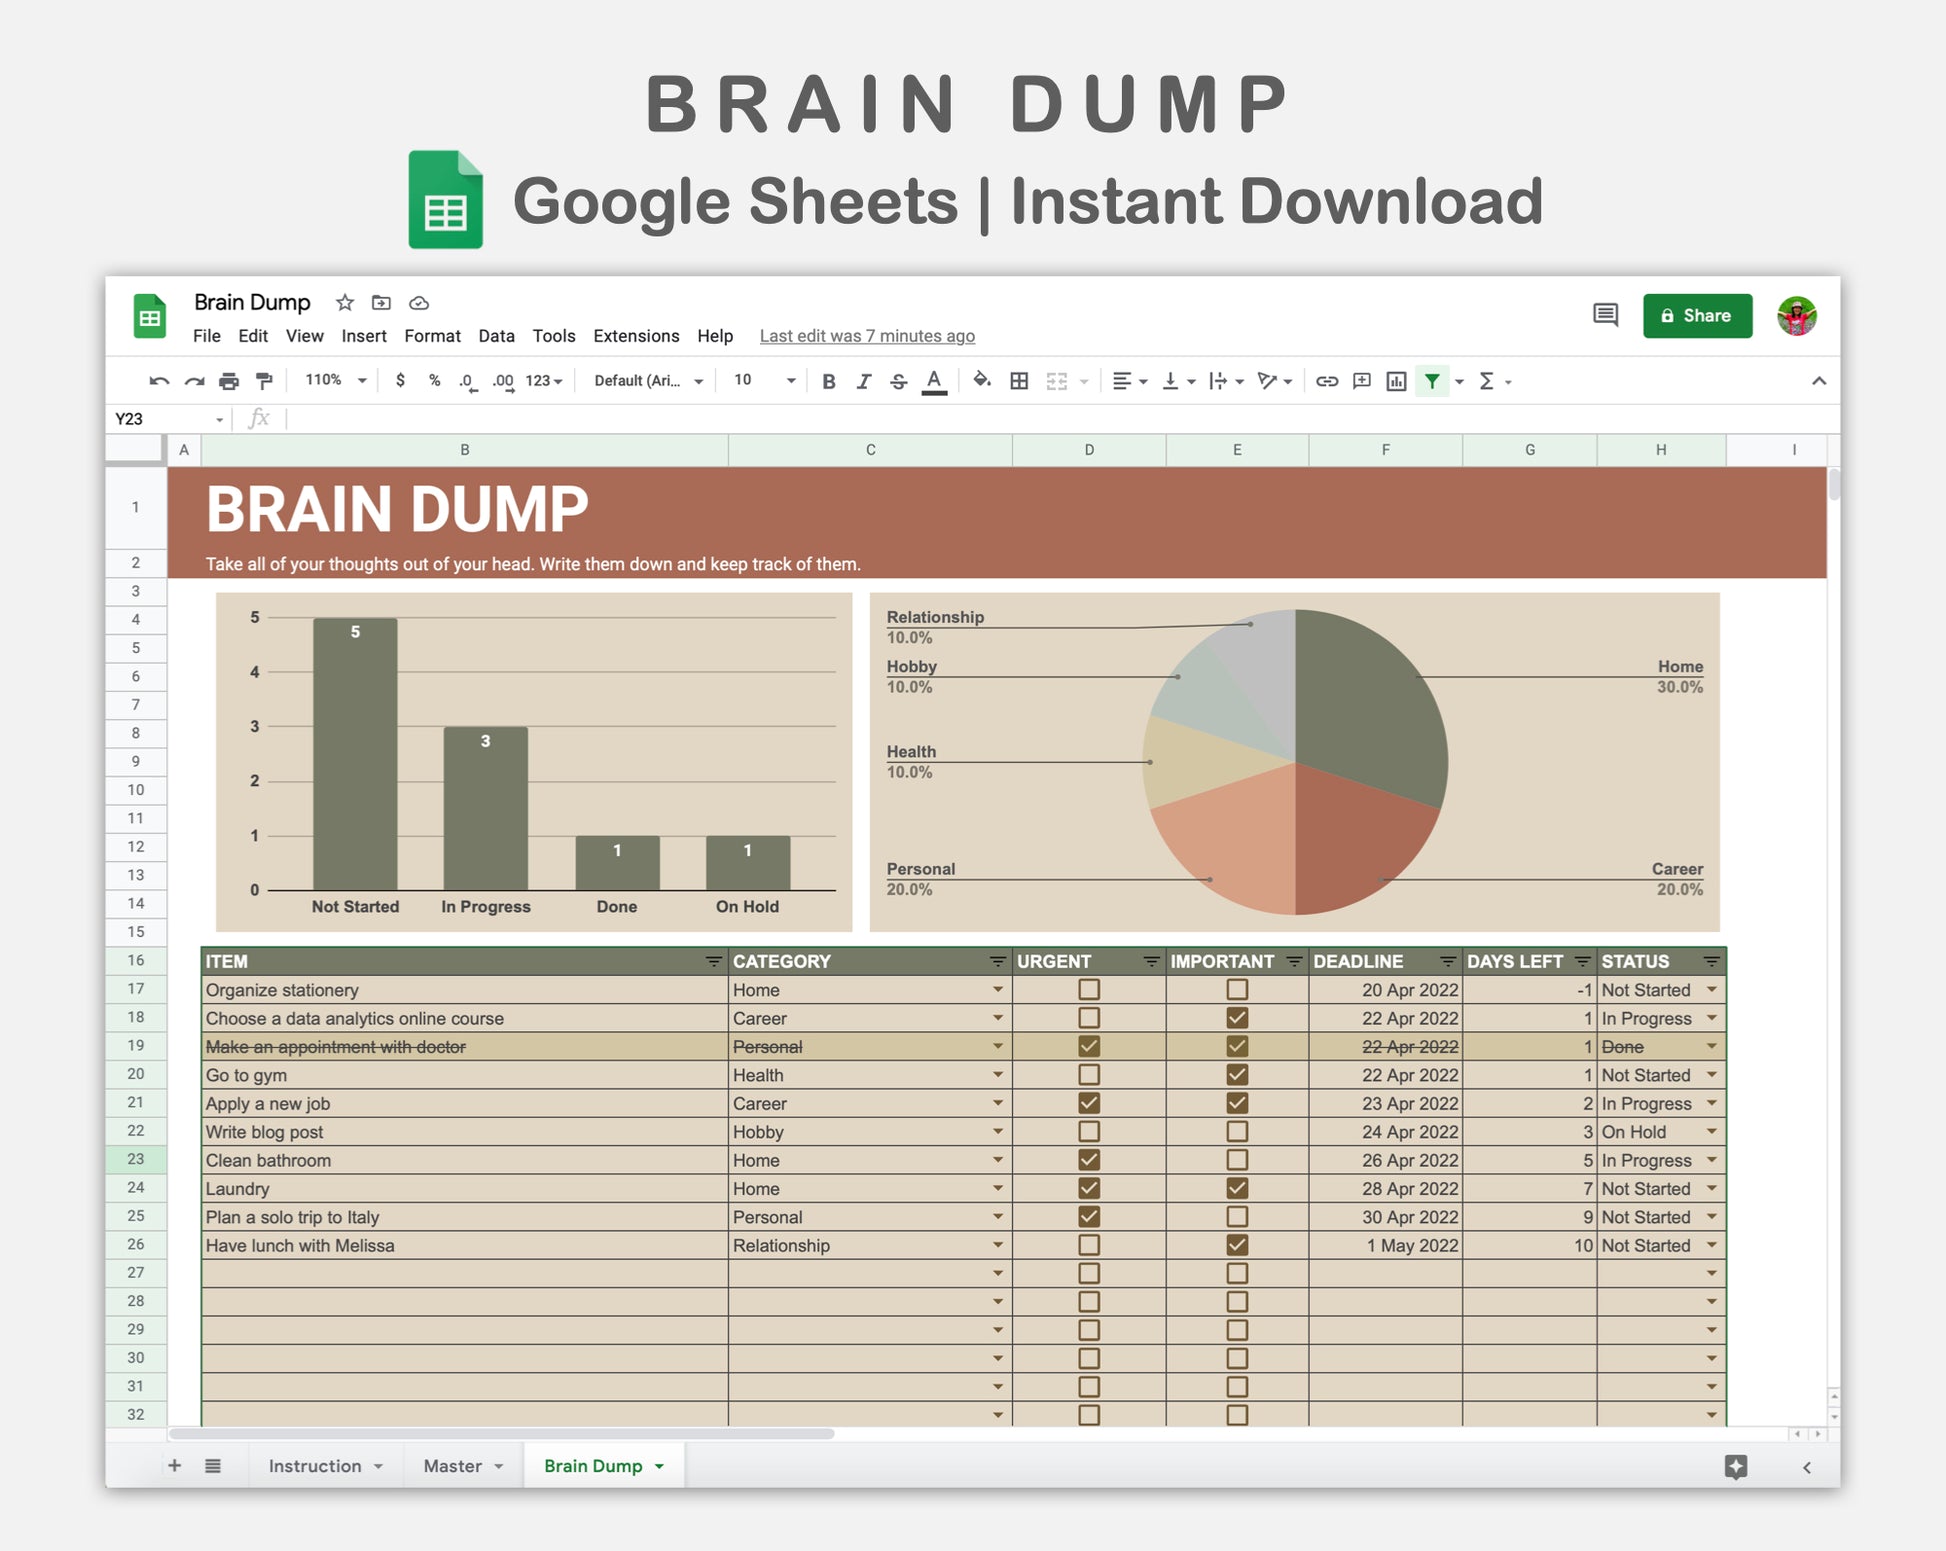1946x1551 pixels.
Task: Open the comment history icon
Action: click(x=1605, y=315)
